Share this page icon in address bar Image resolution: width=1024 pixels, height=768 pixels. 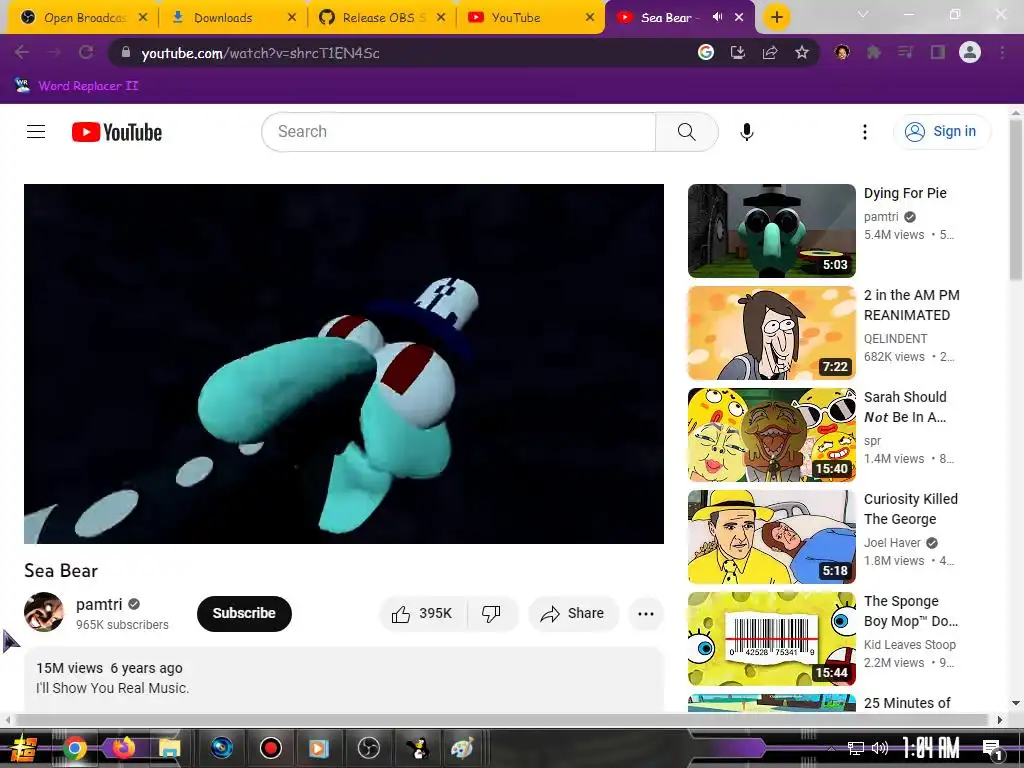click(770, 52)
